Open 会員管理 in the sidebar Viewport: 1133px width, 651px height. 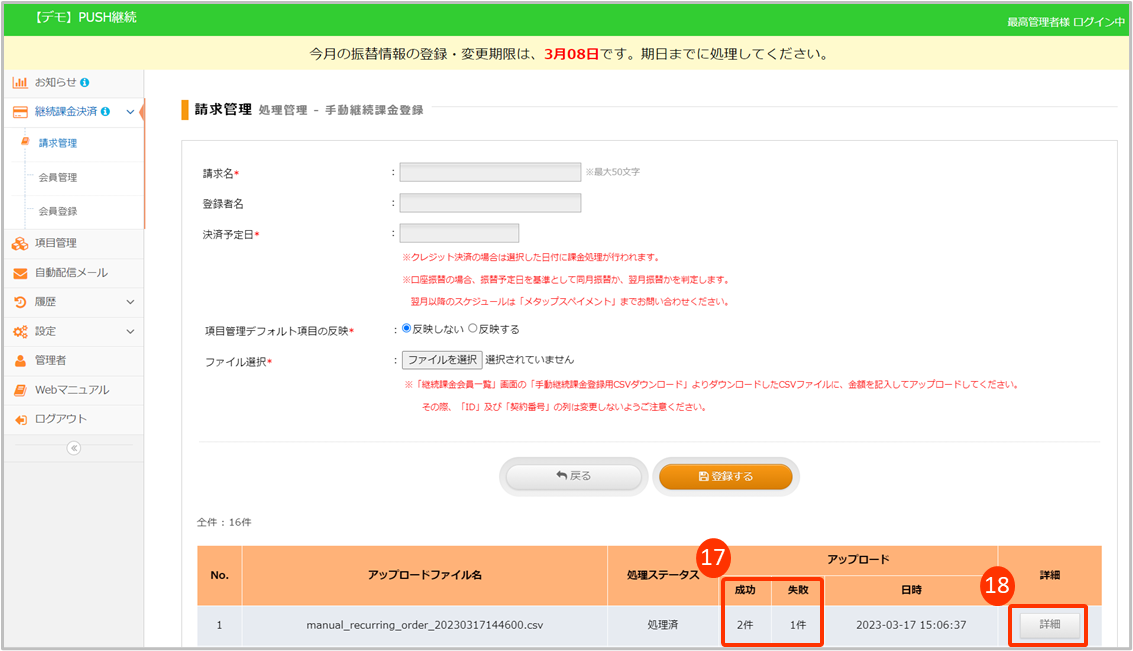coord(57,178)
